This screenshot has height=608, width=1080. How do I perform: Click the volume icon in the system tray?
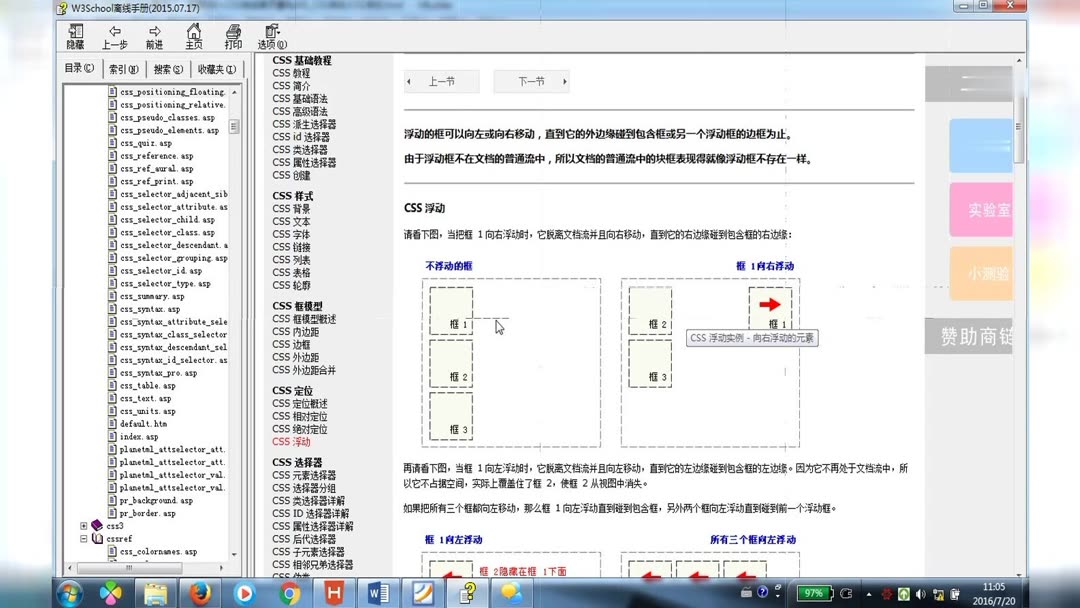919,594
